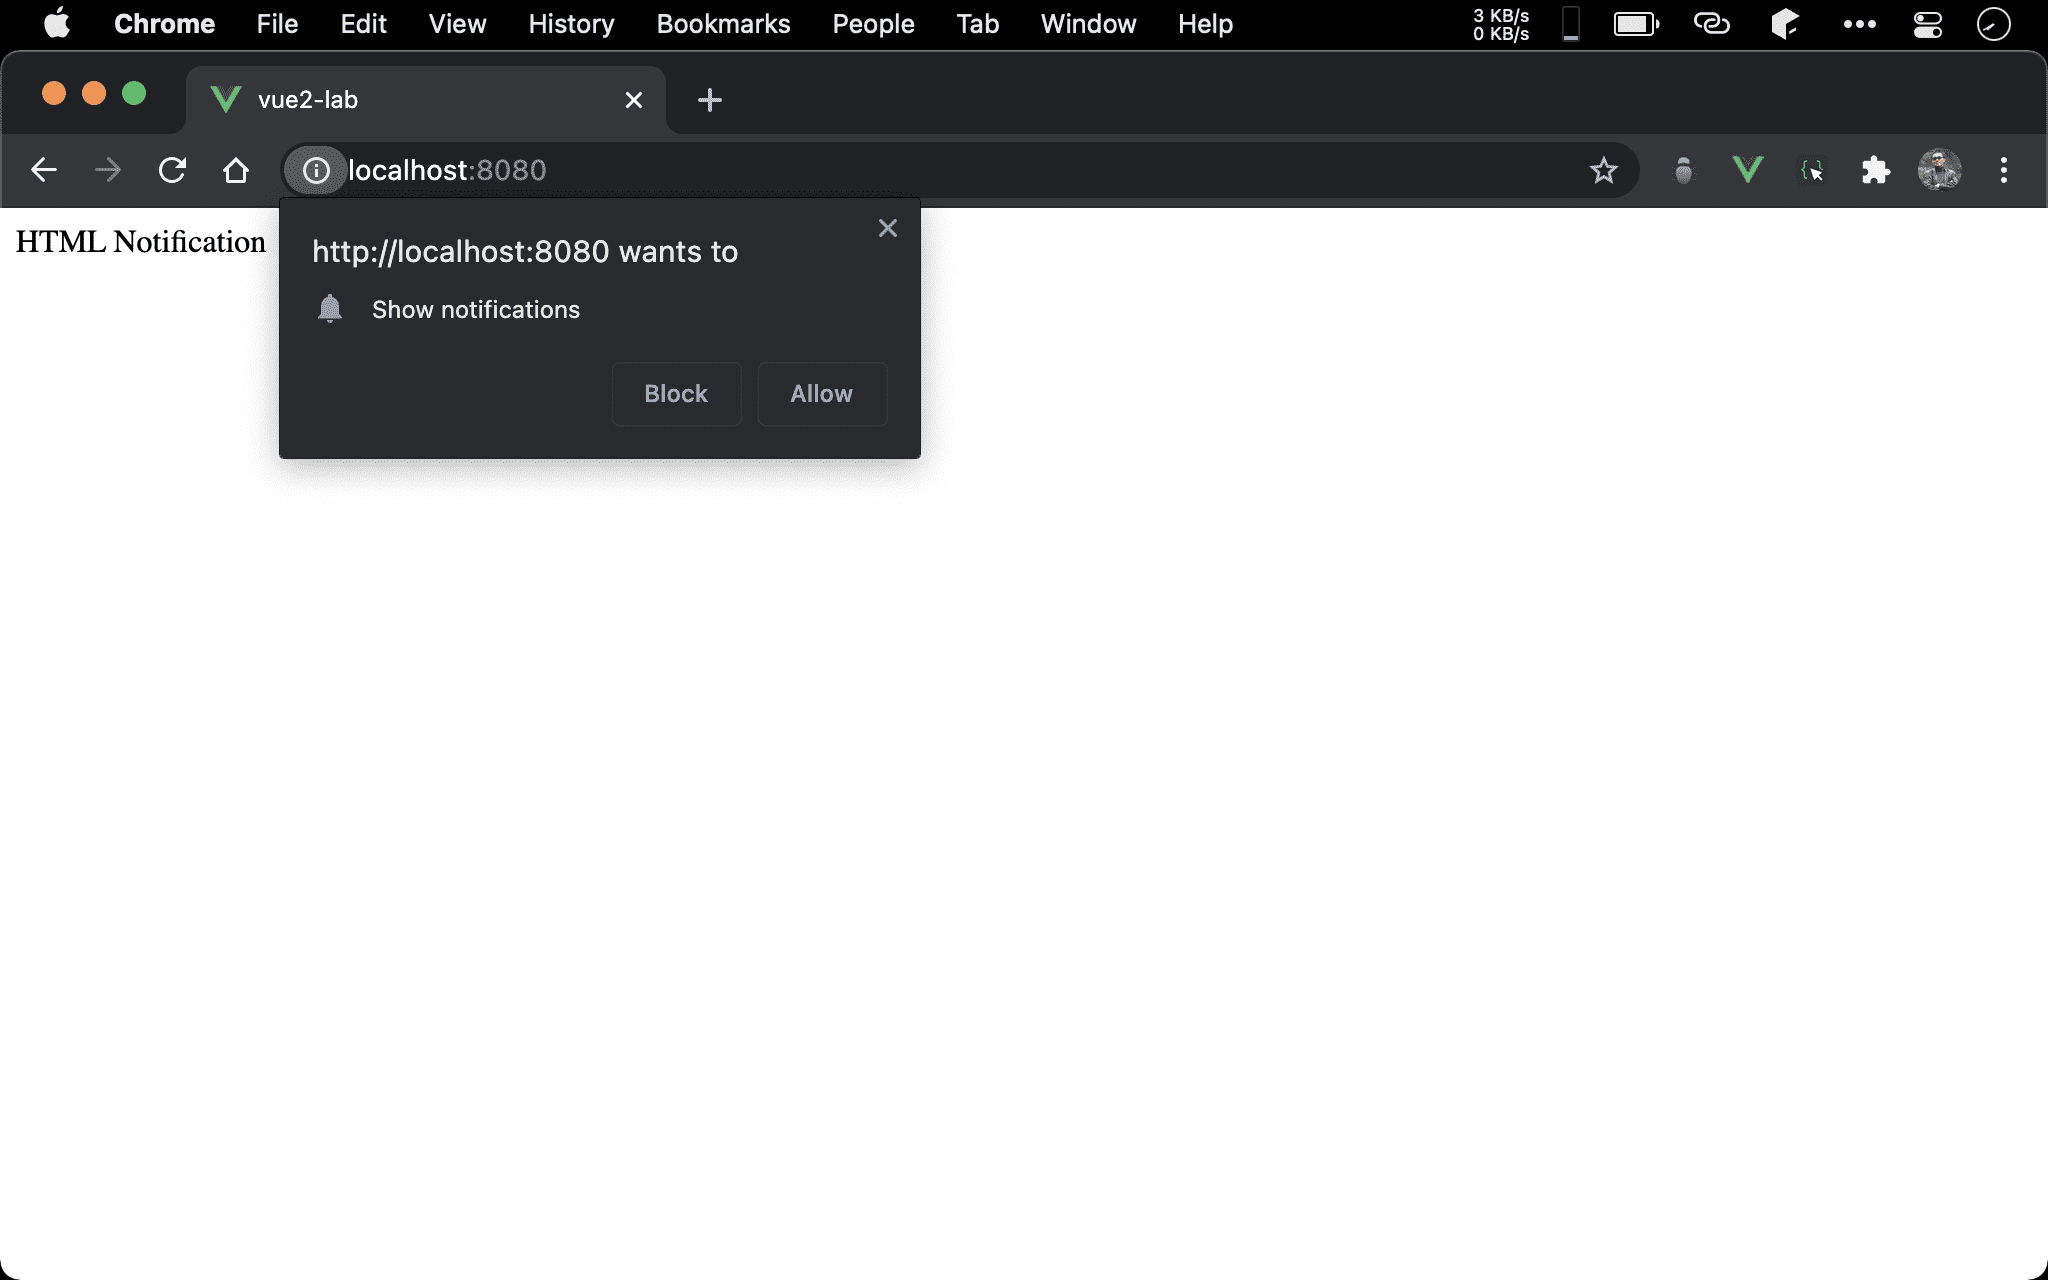
Task: Click the bookmark star icon
Action: tap(1604, 170)
